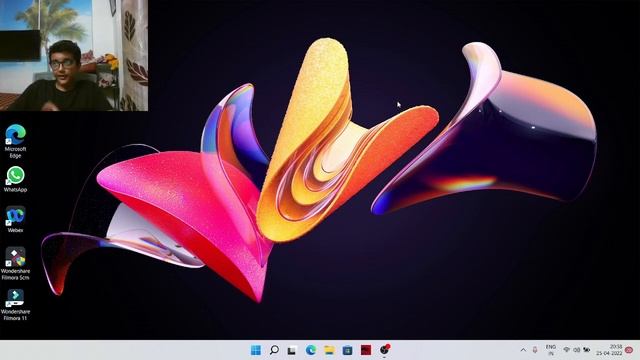The image size is (640, 360).
Task: Switch the ENG IN input language
Action: pyautogui.click(x=551, y=350)
